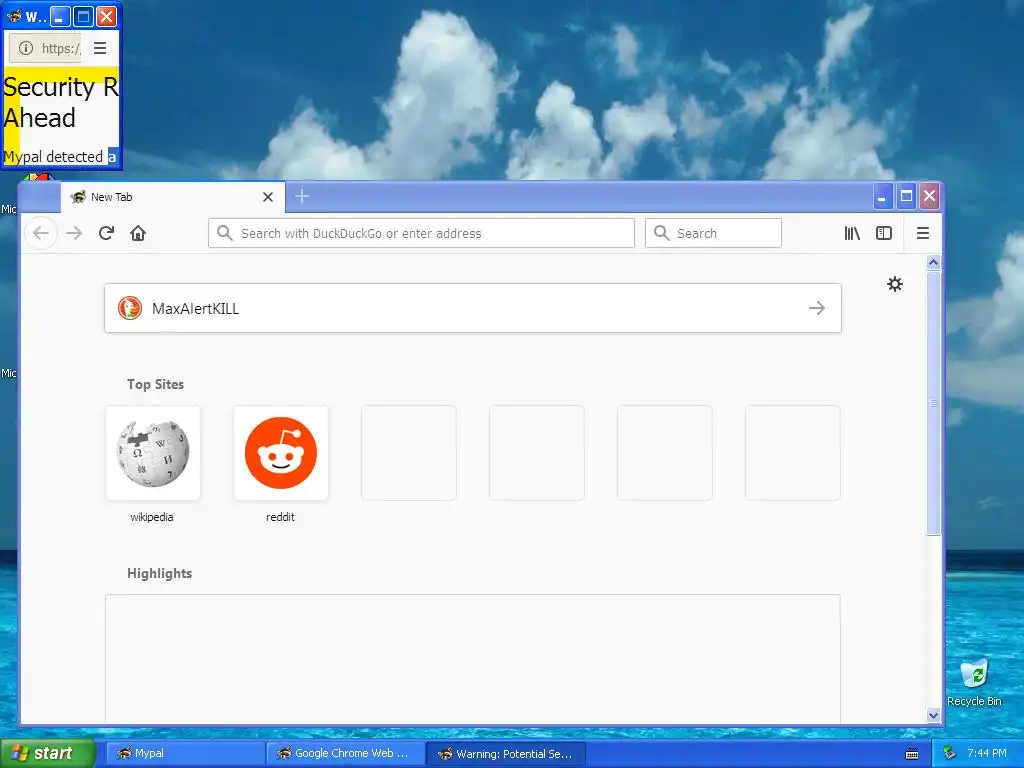Click the magnifier in address bar

[x=225, y=233]
